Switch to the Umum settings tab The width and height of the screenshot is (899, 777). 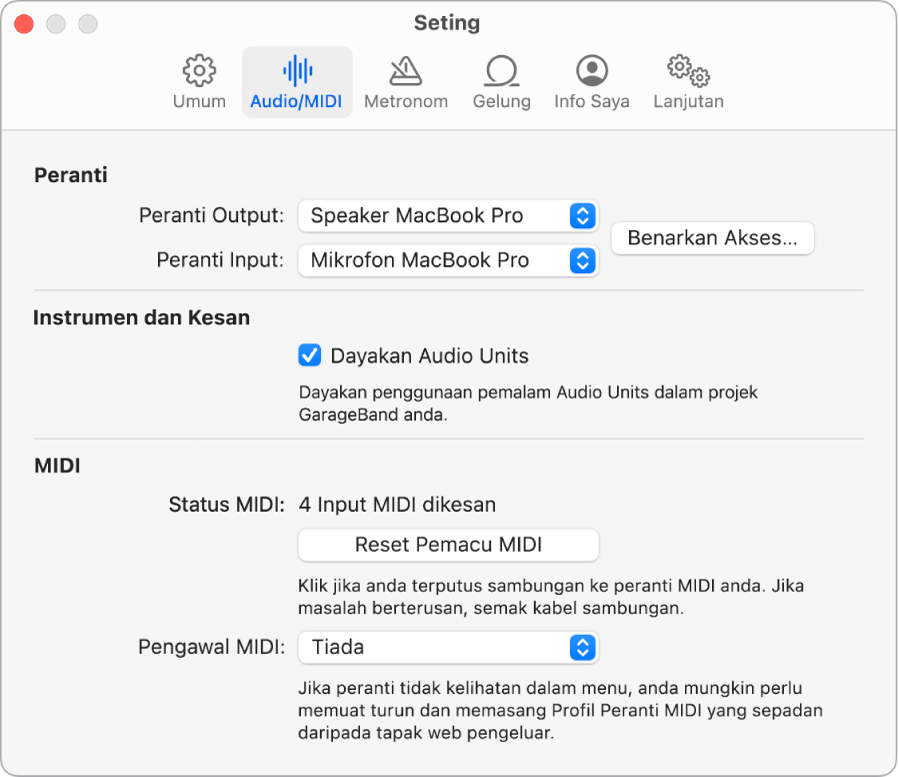point(198,82)
